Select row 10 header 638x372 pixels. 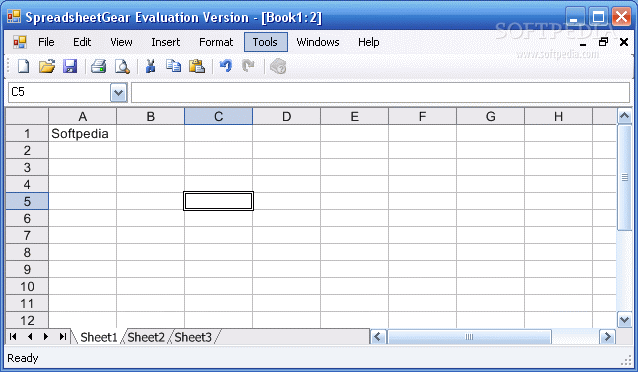pos(27,287)
